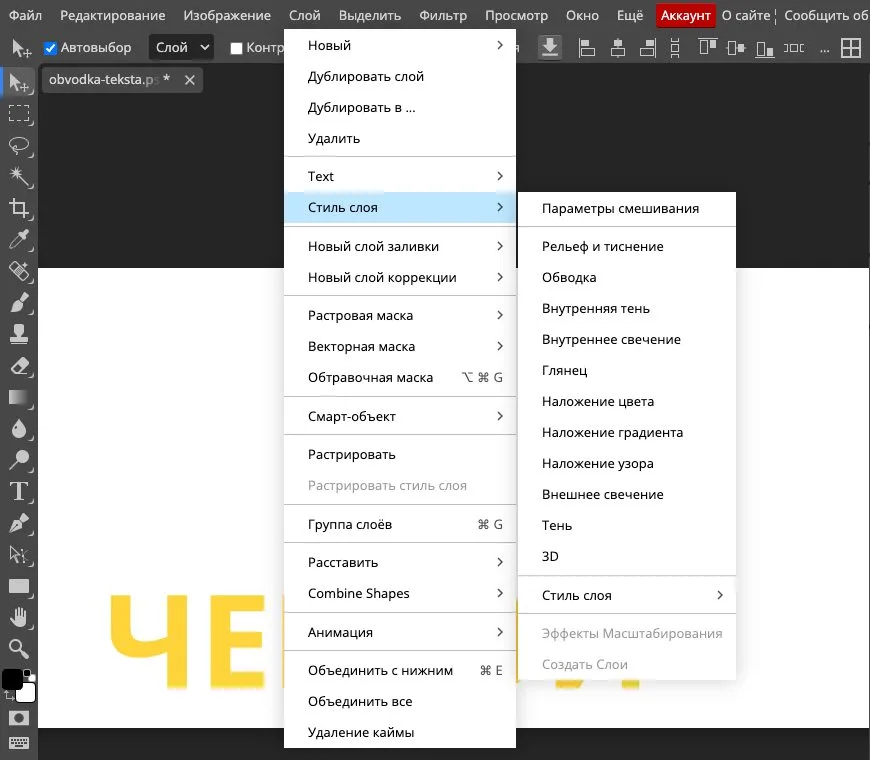Choose Тень layer style option

tap(627, 525)
